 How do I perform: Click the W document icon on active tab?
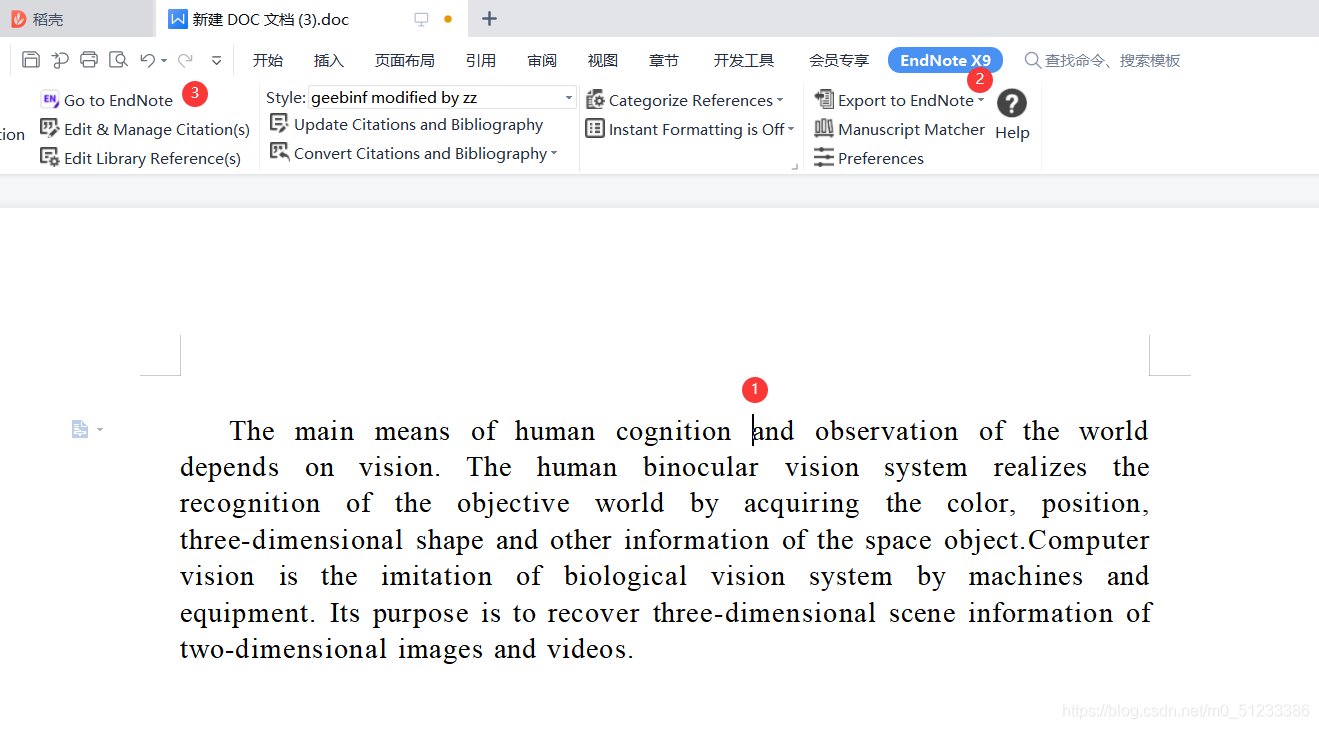[178, 19]
